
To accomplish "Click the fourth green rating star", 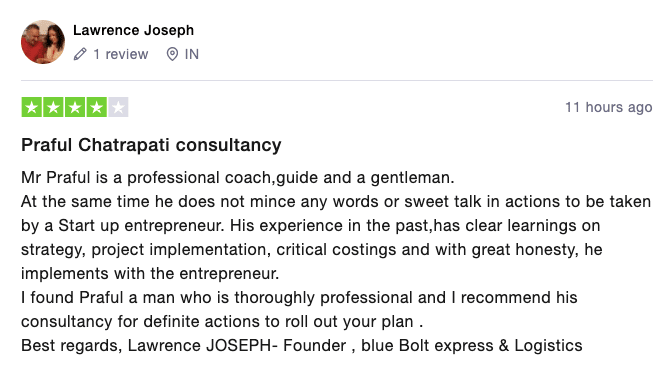I will pos(97,107).
